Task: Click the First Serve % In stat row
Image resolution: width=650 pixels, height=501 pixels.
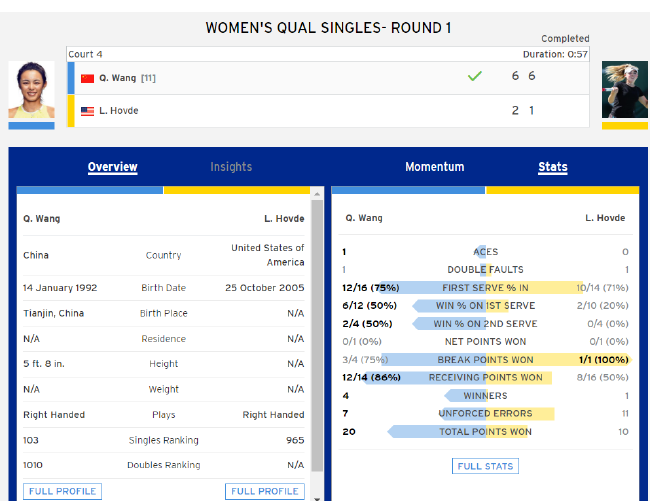Action: point(485,288)
